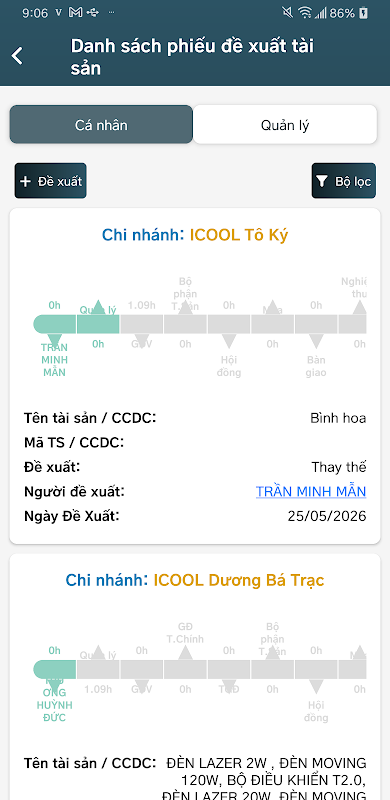Click the plus icon on Đề xuất button

(x=25, y=181)
